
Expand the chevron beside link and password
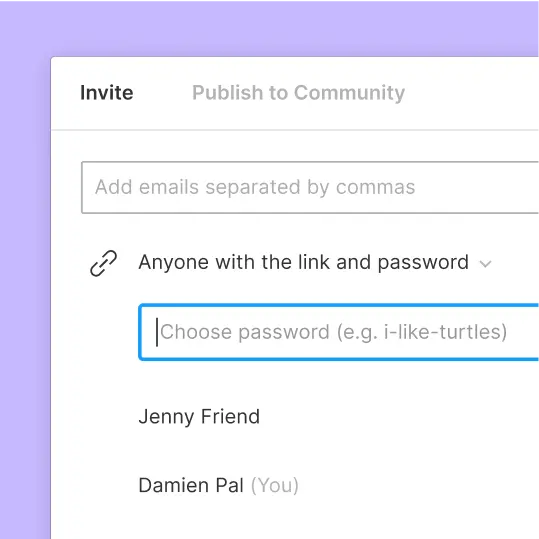coord(485,264)
